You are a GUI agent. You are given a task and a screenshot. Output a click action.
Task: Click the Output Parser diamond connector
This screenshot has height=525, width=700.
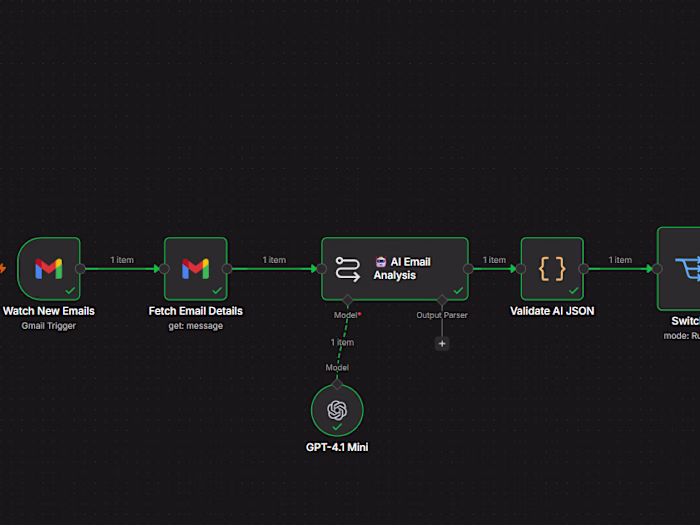[442, 300]
